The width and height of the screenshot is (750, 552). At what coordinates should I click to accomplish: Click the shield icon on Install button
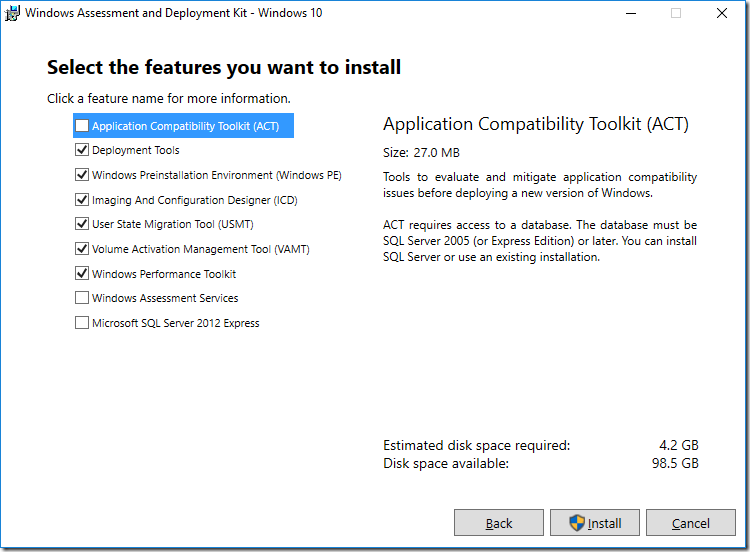click(x=577, y=523)
